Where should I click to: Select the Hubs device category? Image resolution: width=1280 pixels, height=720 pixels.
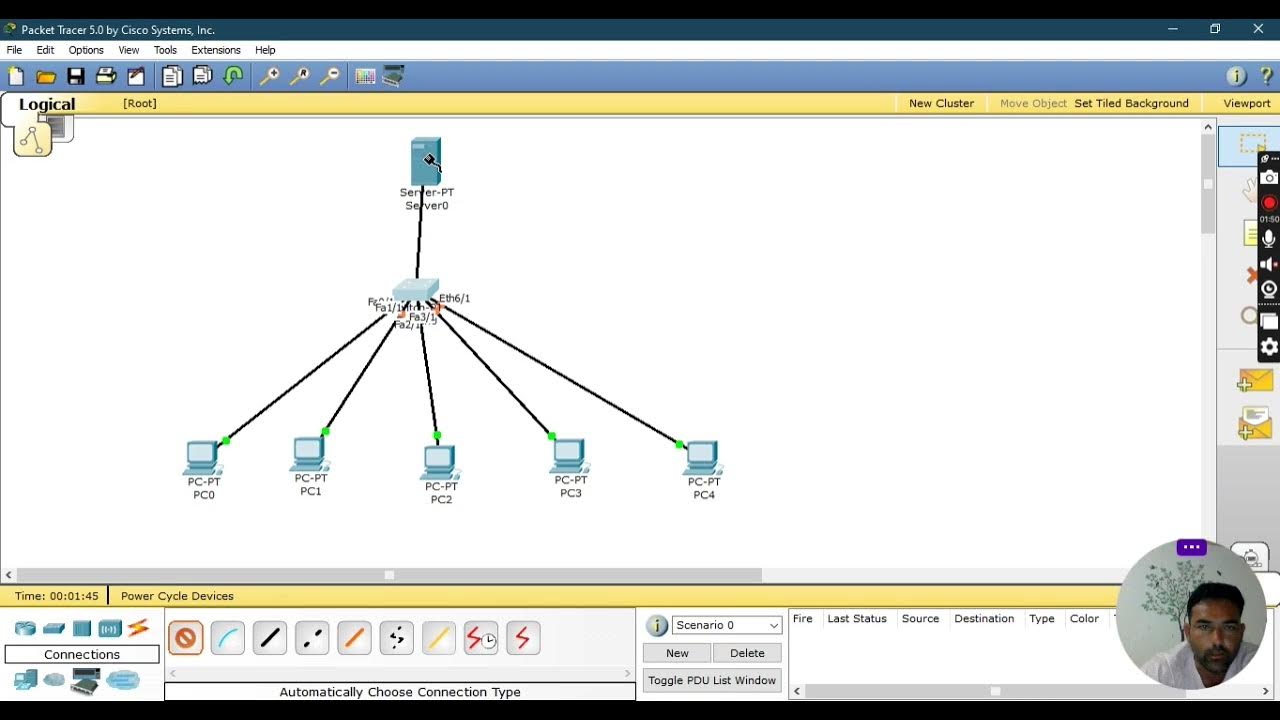click(x=82, y=629)
